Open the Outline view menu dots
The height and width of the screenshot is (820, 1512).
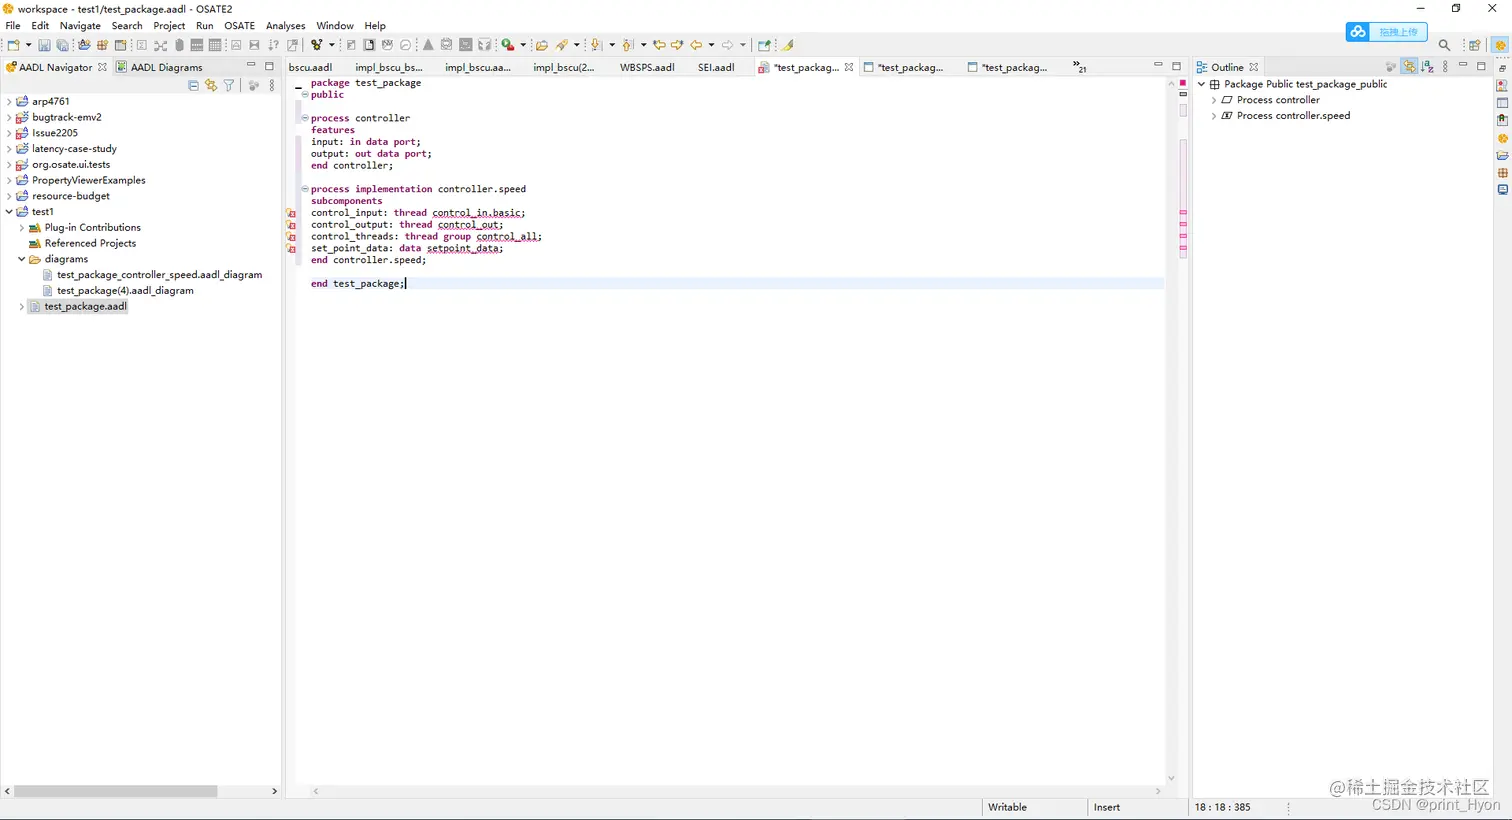point(1445,67)
